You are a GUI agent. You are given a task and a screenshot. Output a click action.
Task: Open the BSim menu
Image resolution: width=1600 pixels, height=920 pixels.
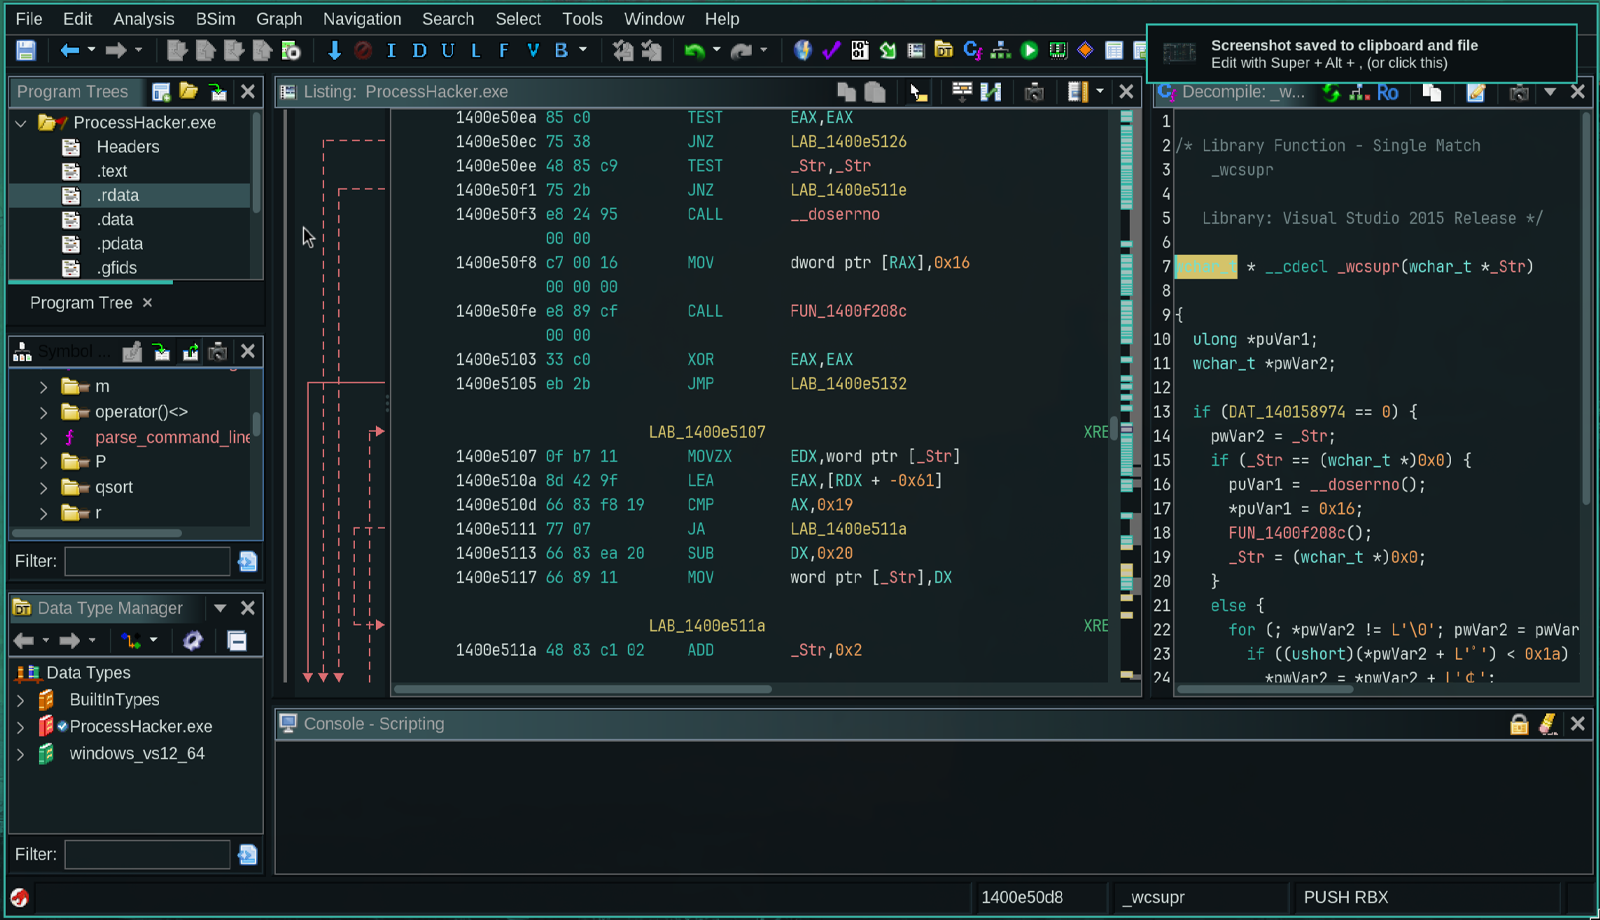(x=216, y=19)
